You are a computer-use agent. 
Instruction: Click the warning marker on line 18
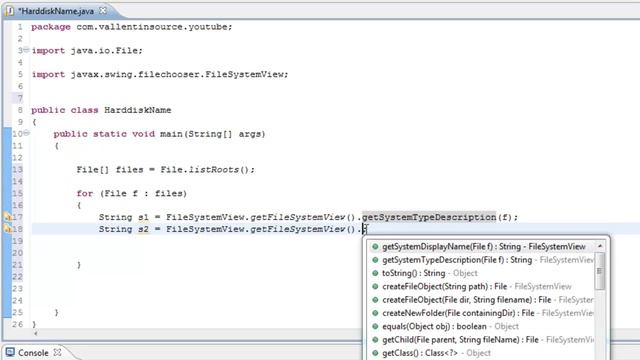8,229
